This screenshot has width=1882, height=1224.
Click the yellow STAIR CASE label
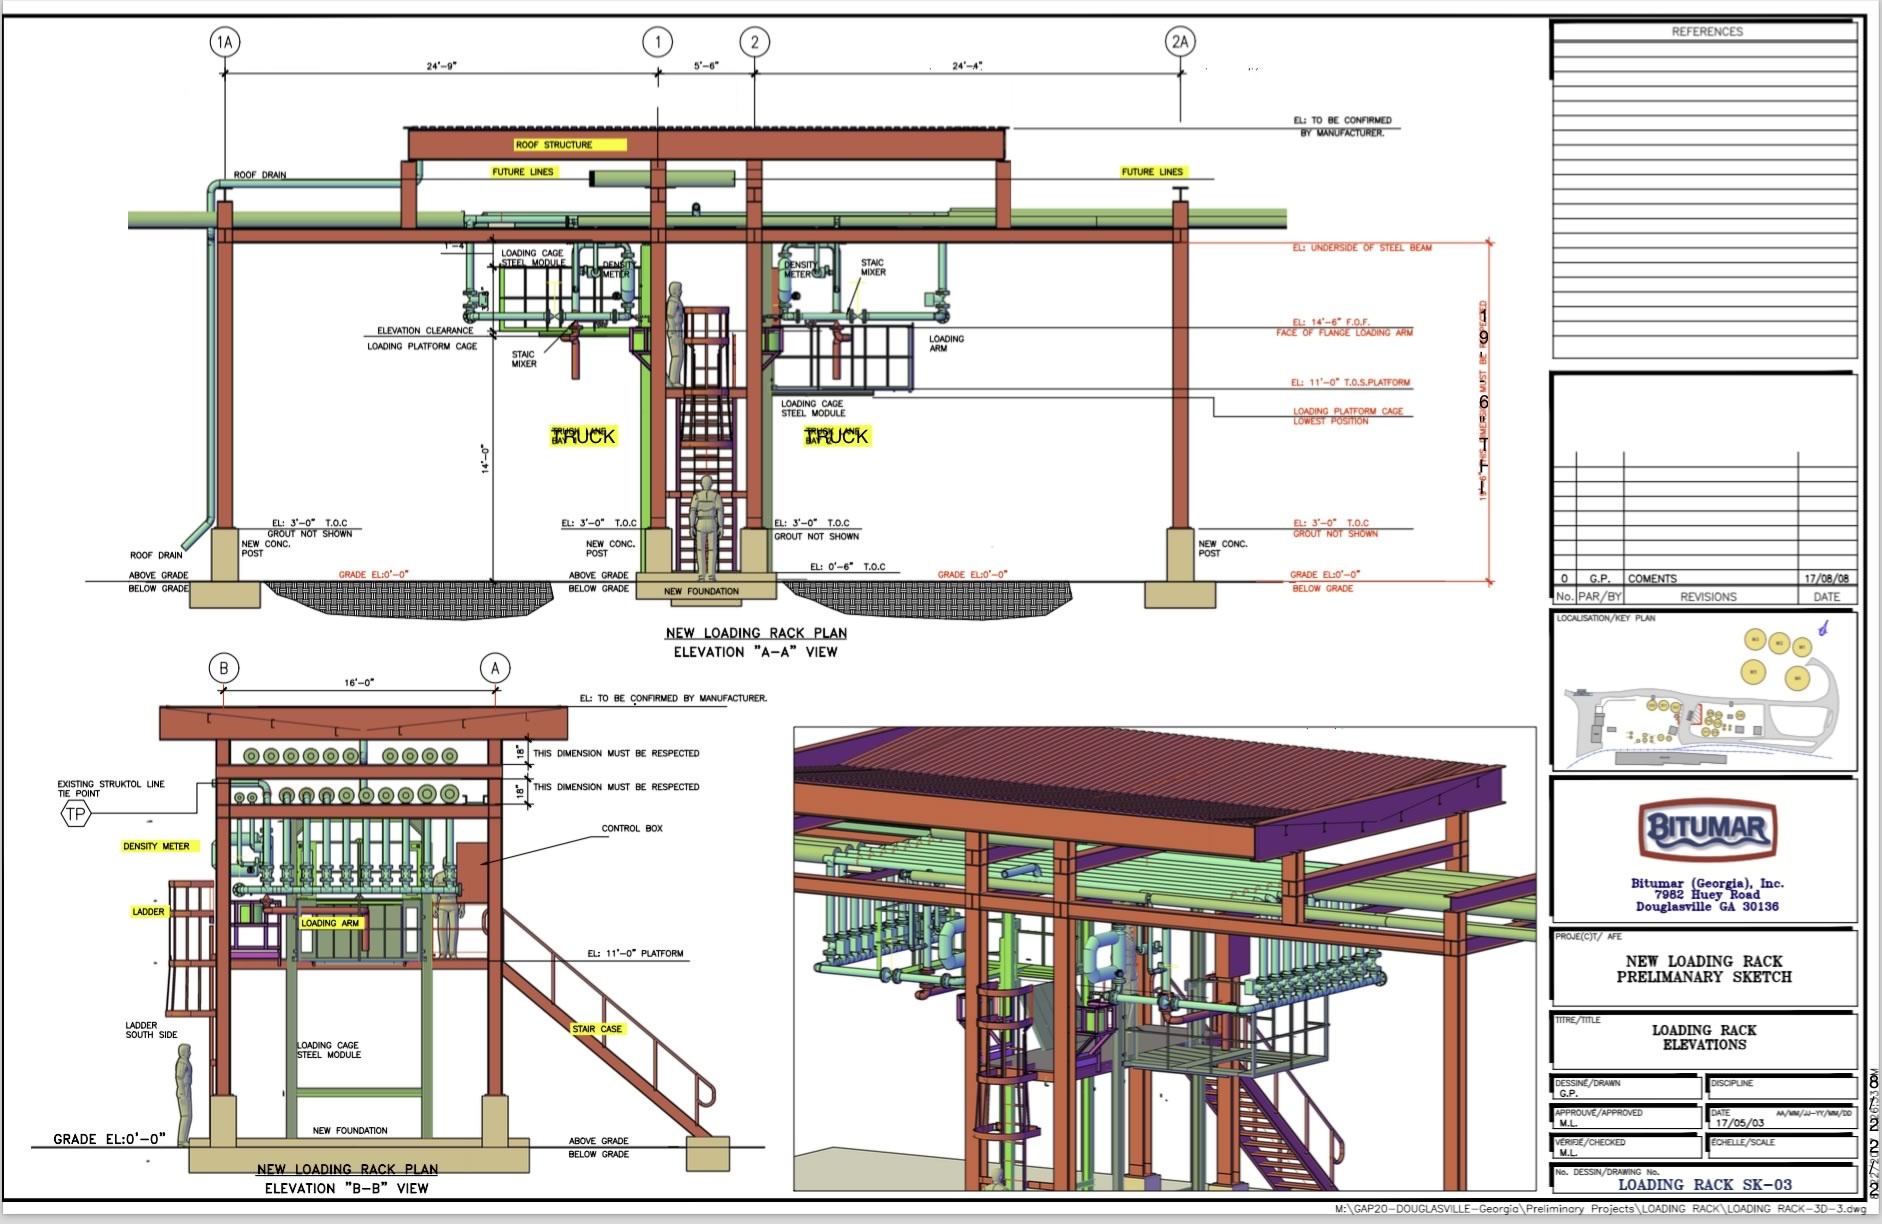pyautogui.click(x=597, y=1029)
